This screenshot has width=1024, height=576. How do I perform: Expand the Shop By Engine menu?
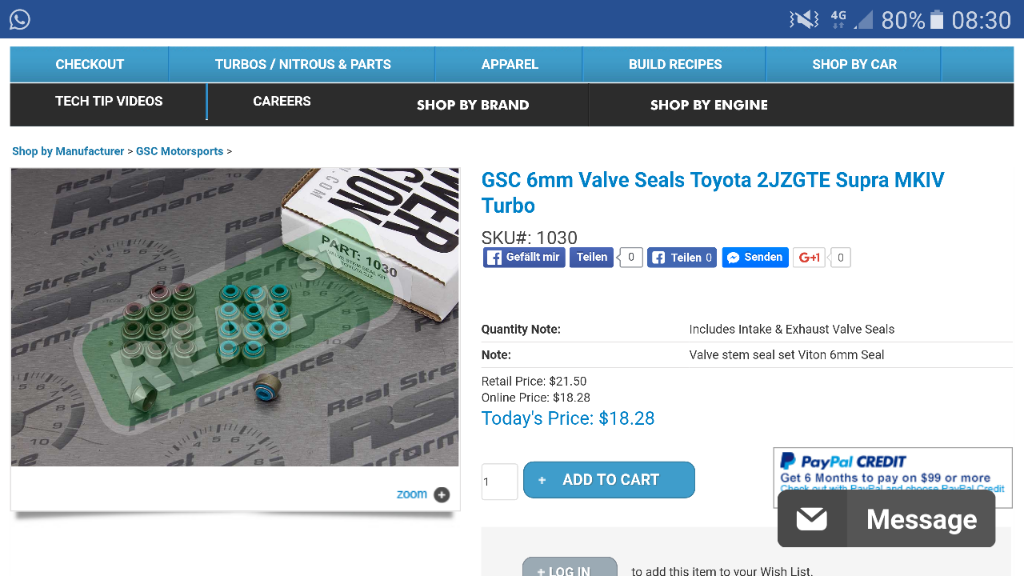[x=709, y=104]
